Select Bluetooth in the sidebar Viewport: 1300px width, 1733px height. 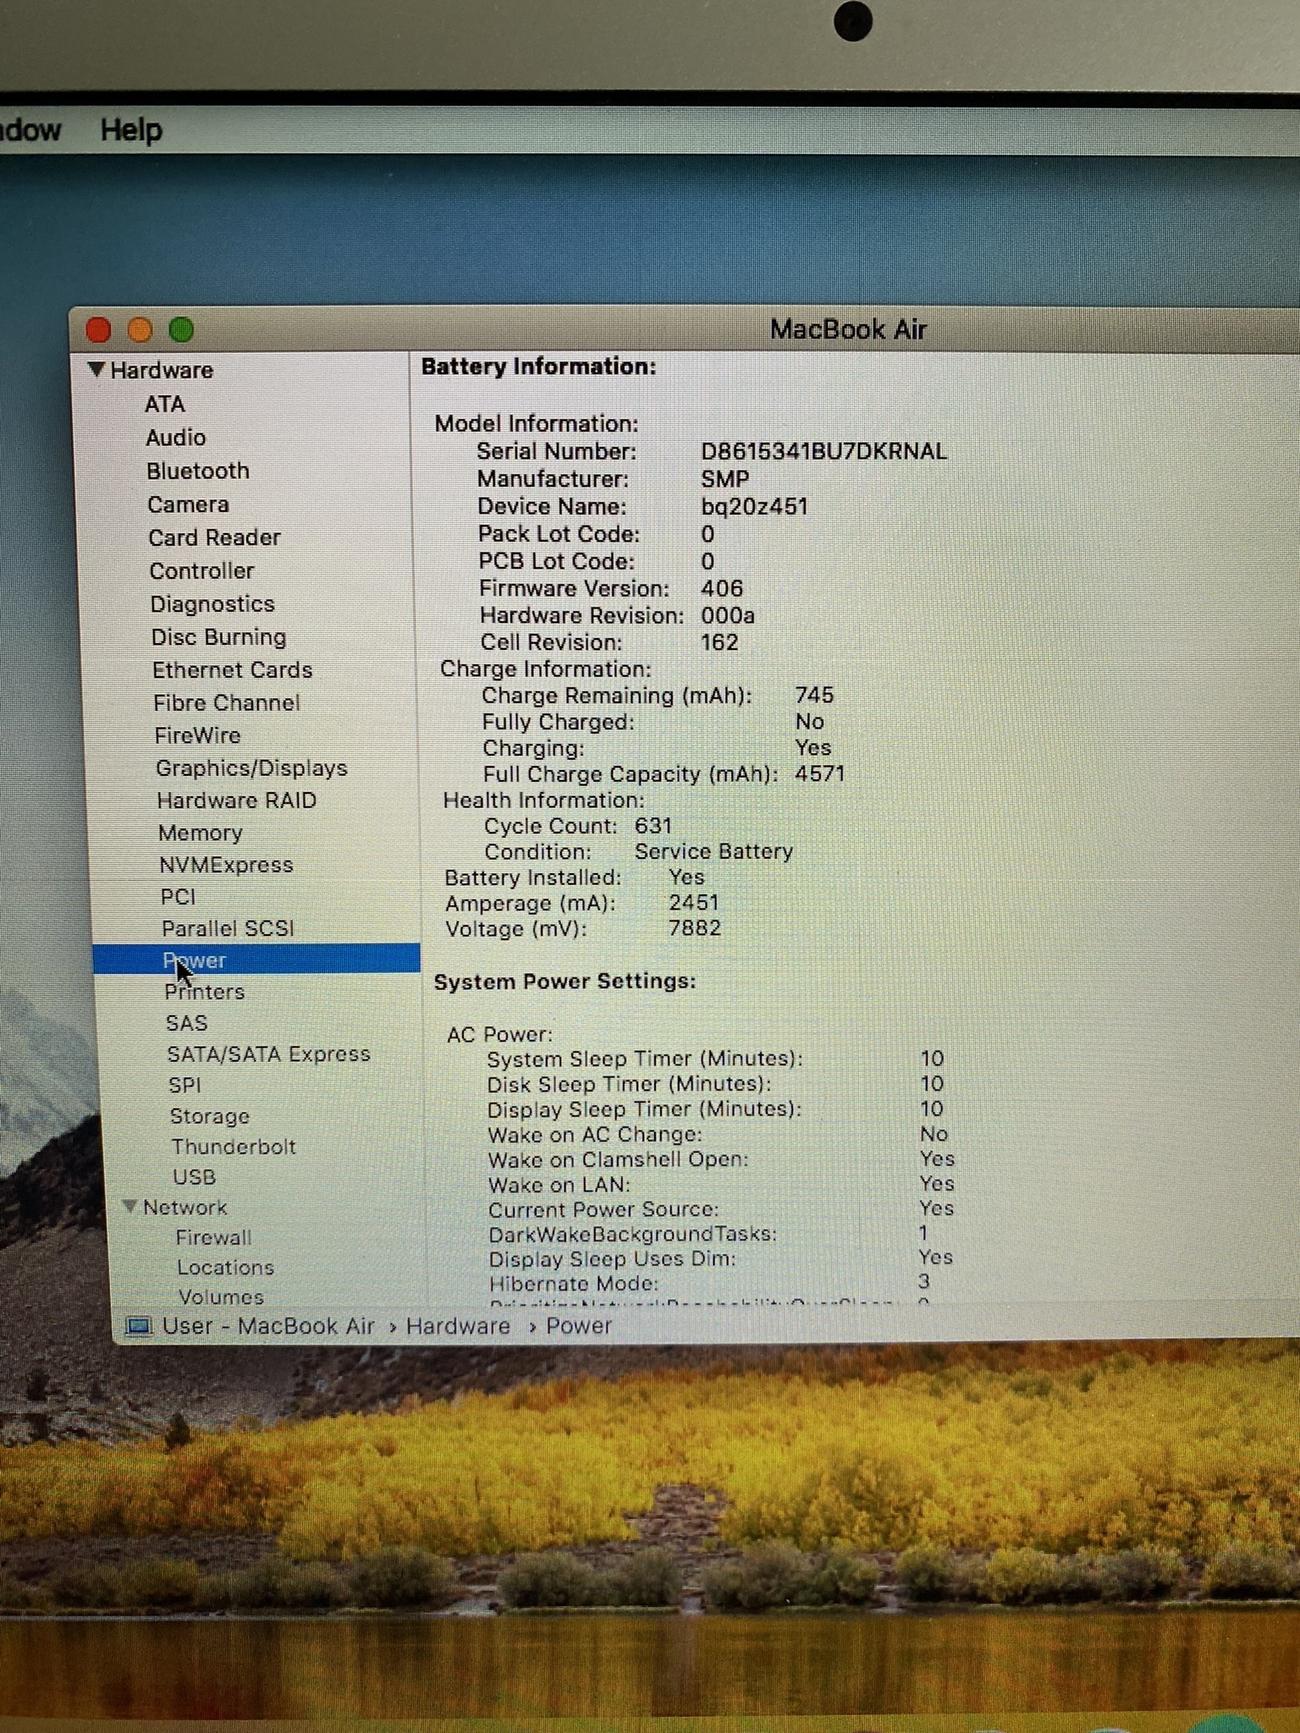click(x=198, y=471)
